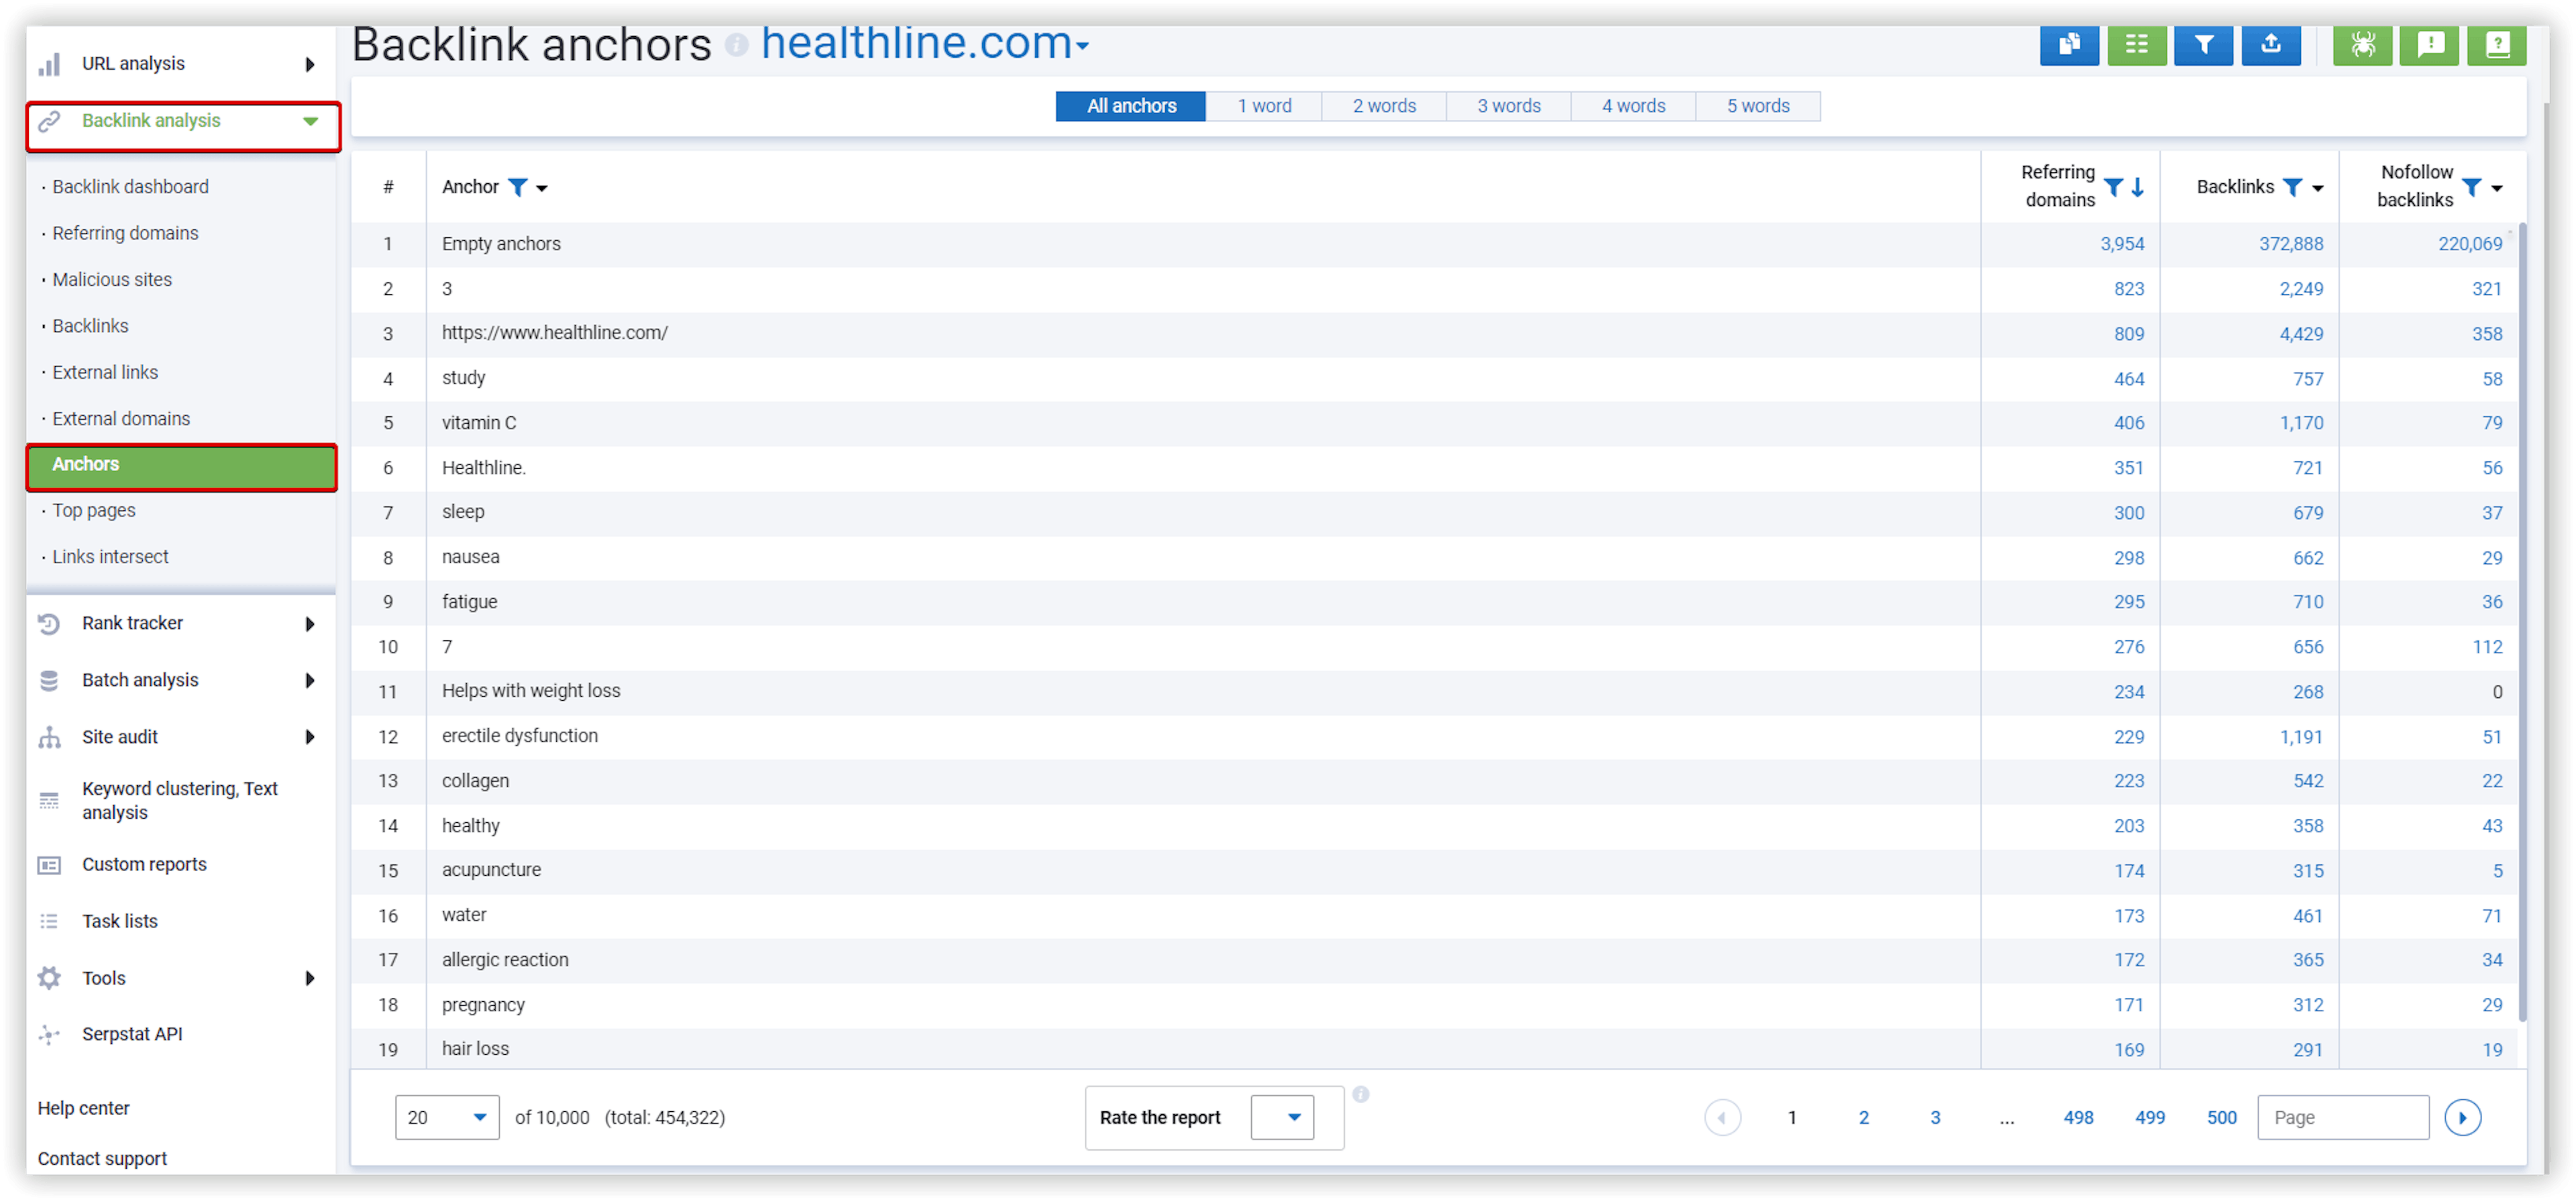Image resolution: width=2576 pixels, height=1201 pixels.
Task: Open referring domains count 3,954 for Empty anchors
Action: coord(2122,244)
